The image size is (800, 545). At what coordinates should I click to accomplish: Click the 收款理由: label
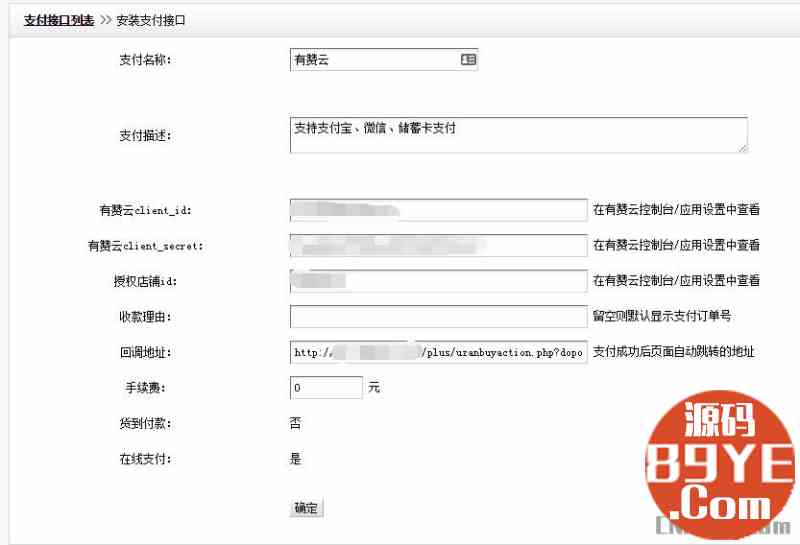(x=145, y=317)
